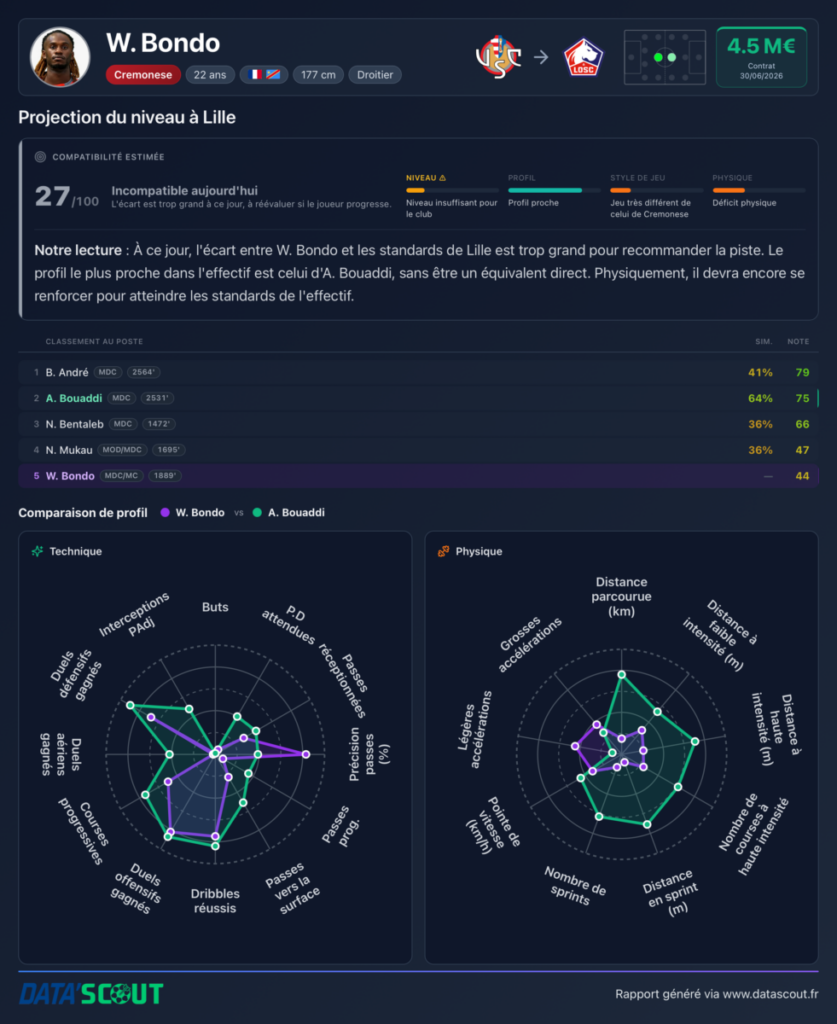Click the green A. Bouaddi legend dot
This screenshot has height=1024, width=837.
point(257,513)
